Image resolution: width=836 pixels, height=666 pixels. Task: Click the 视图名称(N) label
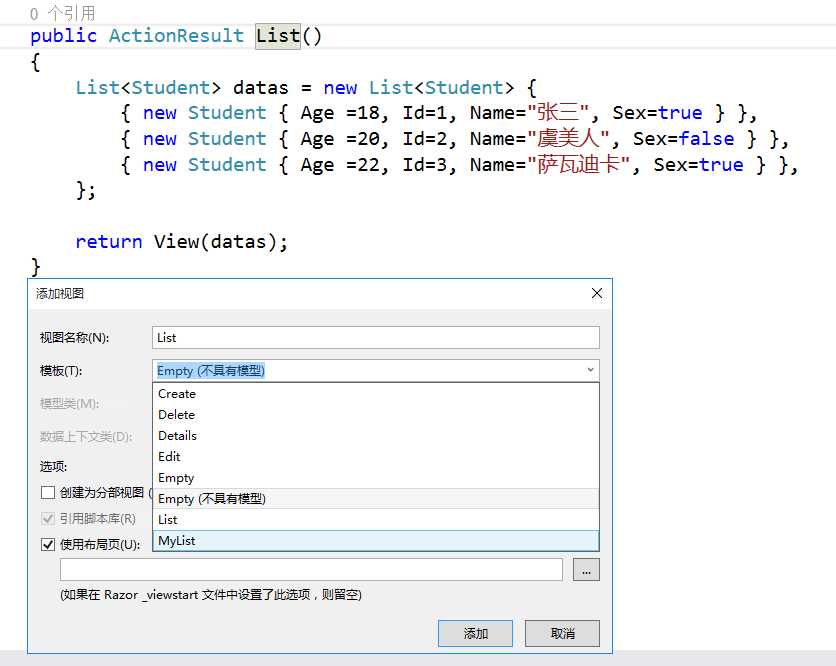74,338
